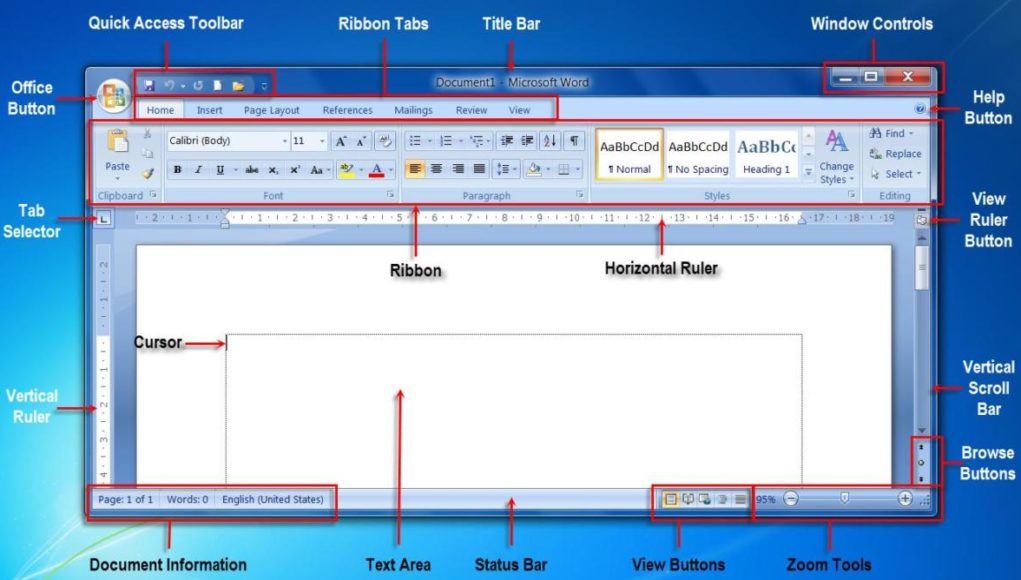Increase indent icon in Paragraph group
The image size is (1021, 580).
pos(528,141)
